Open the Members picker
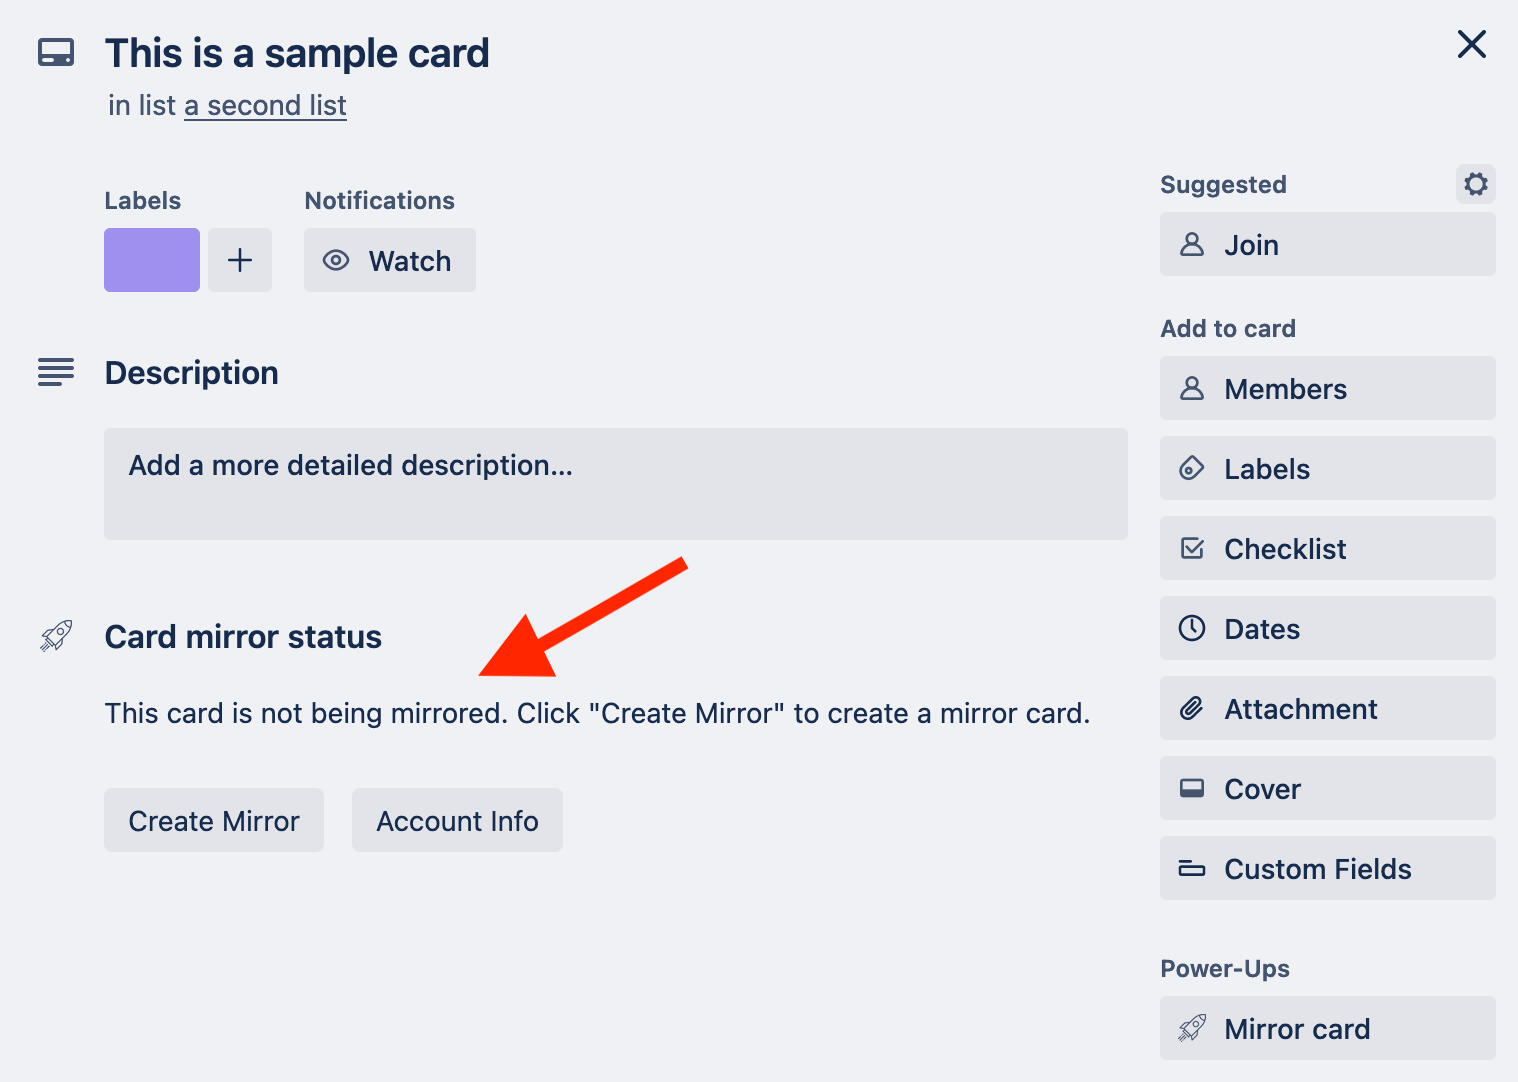Image resolution: width=1518 pixels, height=1082 pixels. pyautogui.click(x=1328, y=388)
